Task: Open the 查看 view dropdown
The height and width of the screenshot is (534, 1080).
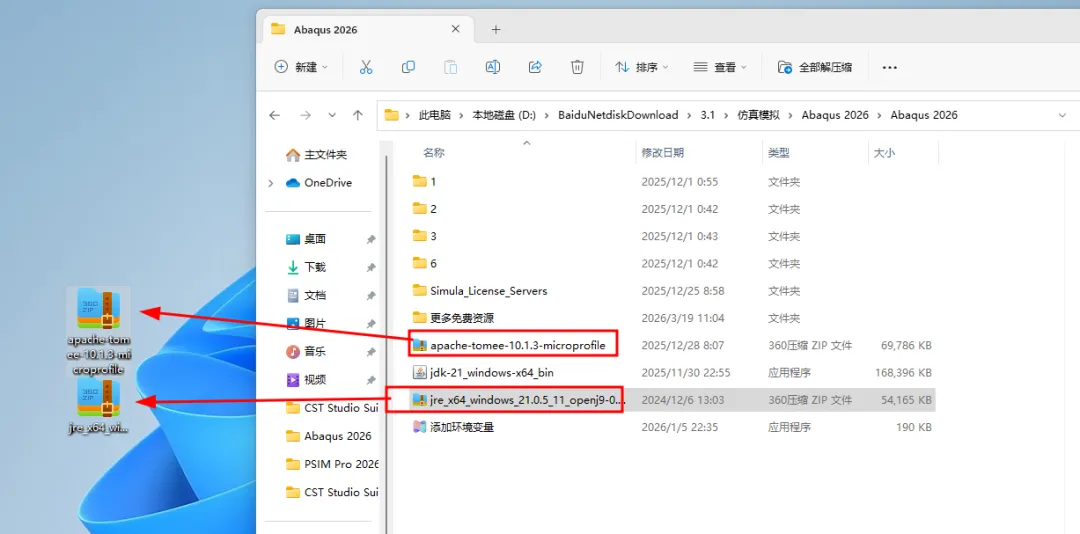Action: [x=720, y=67]
